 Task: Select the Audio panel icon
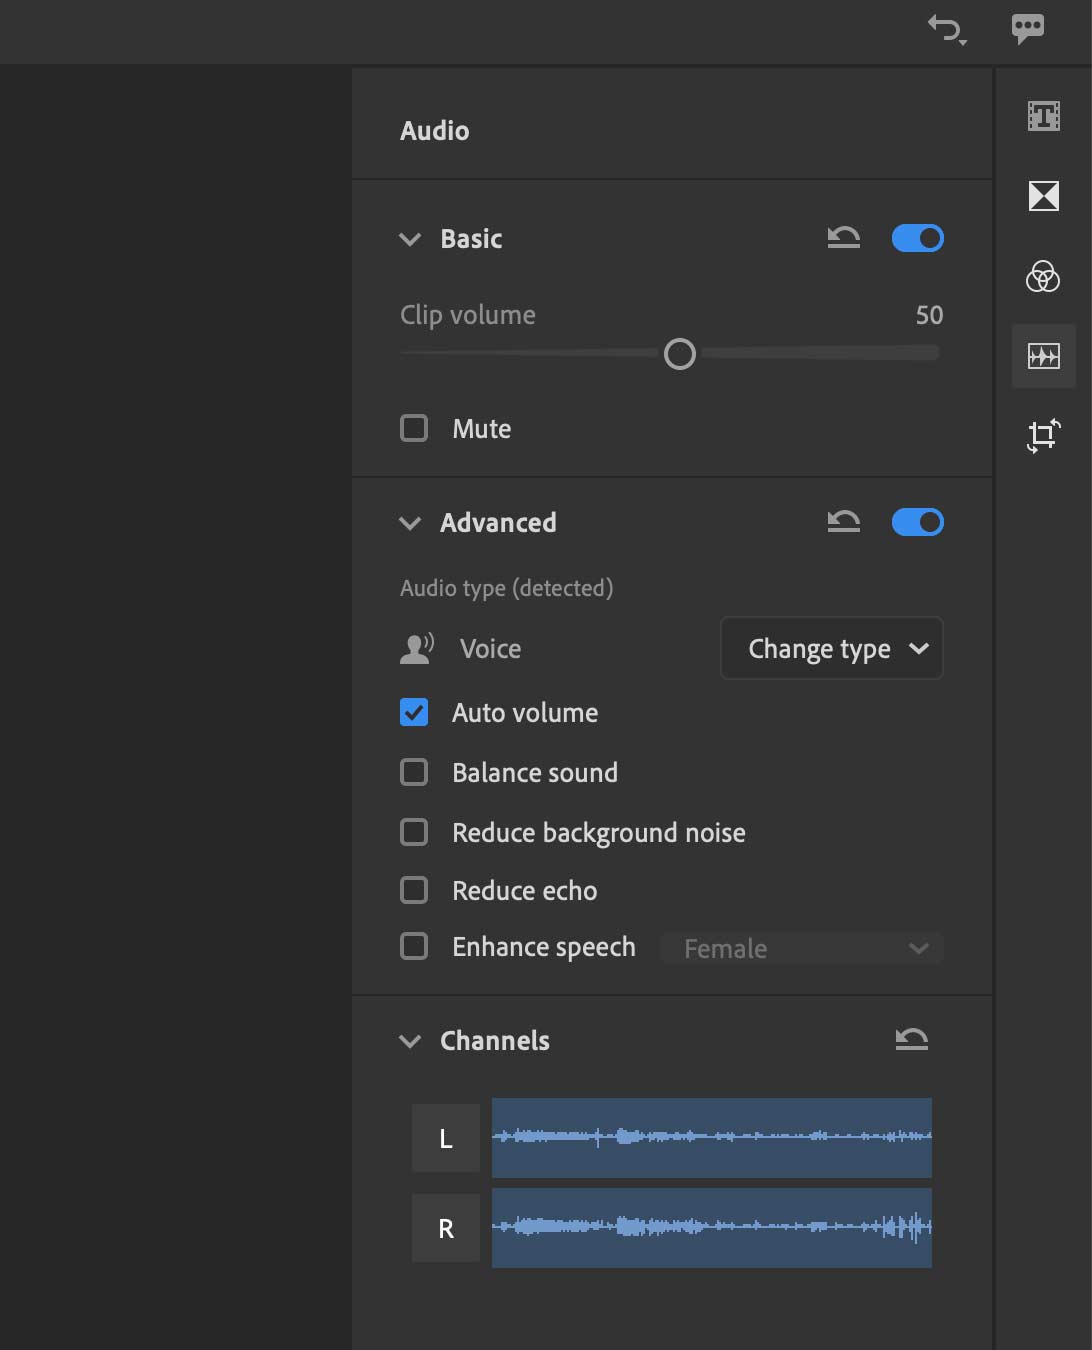click(1044, 356)
